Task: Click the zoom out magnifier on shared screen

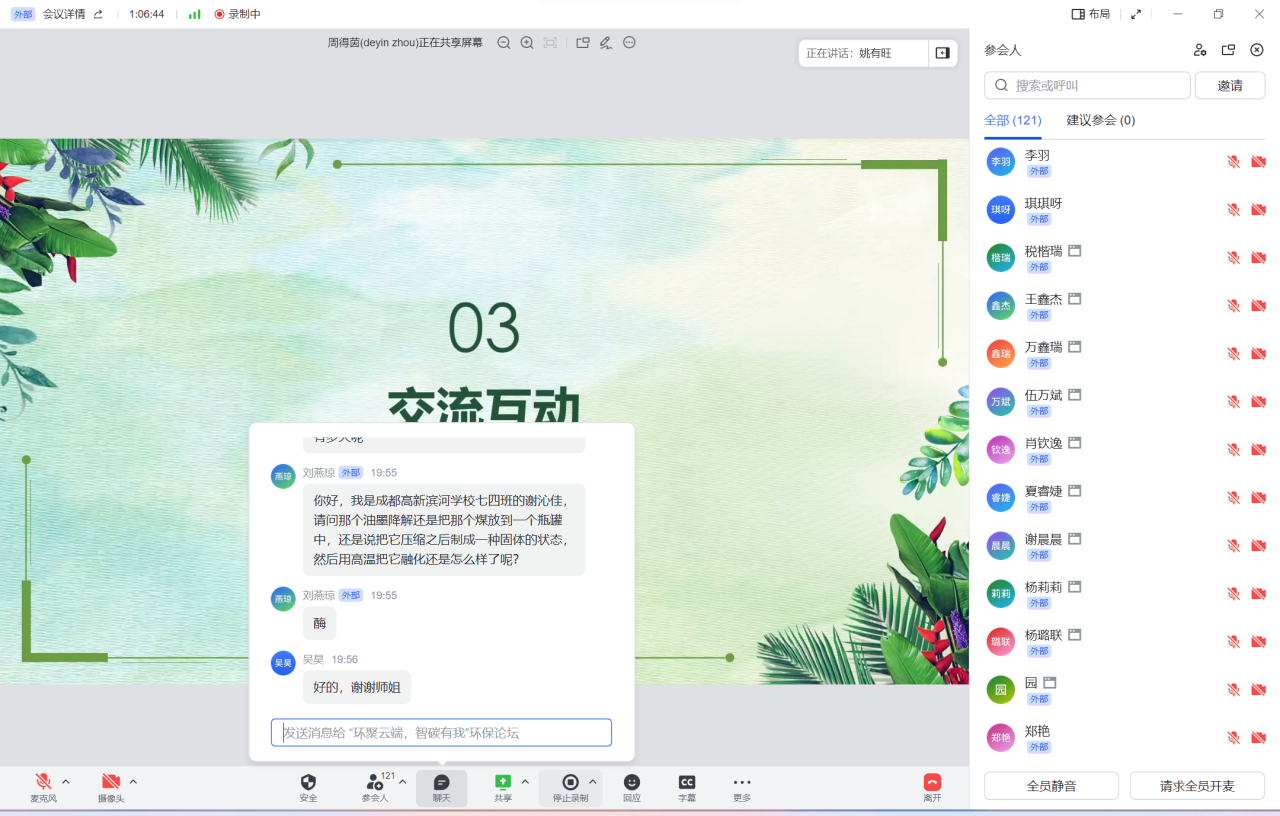Action: point(504,42)
